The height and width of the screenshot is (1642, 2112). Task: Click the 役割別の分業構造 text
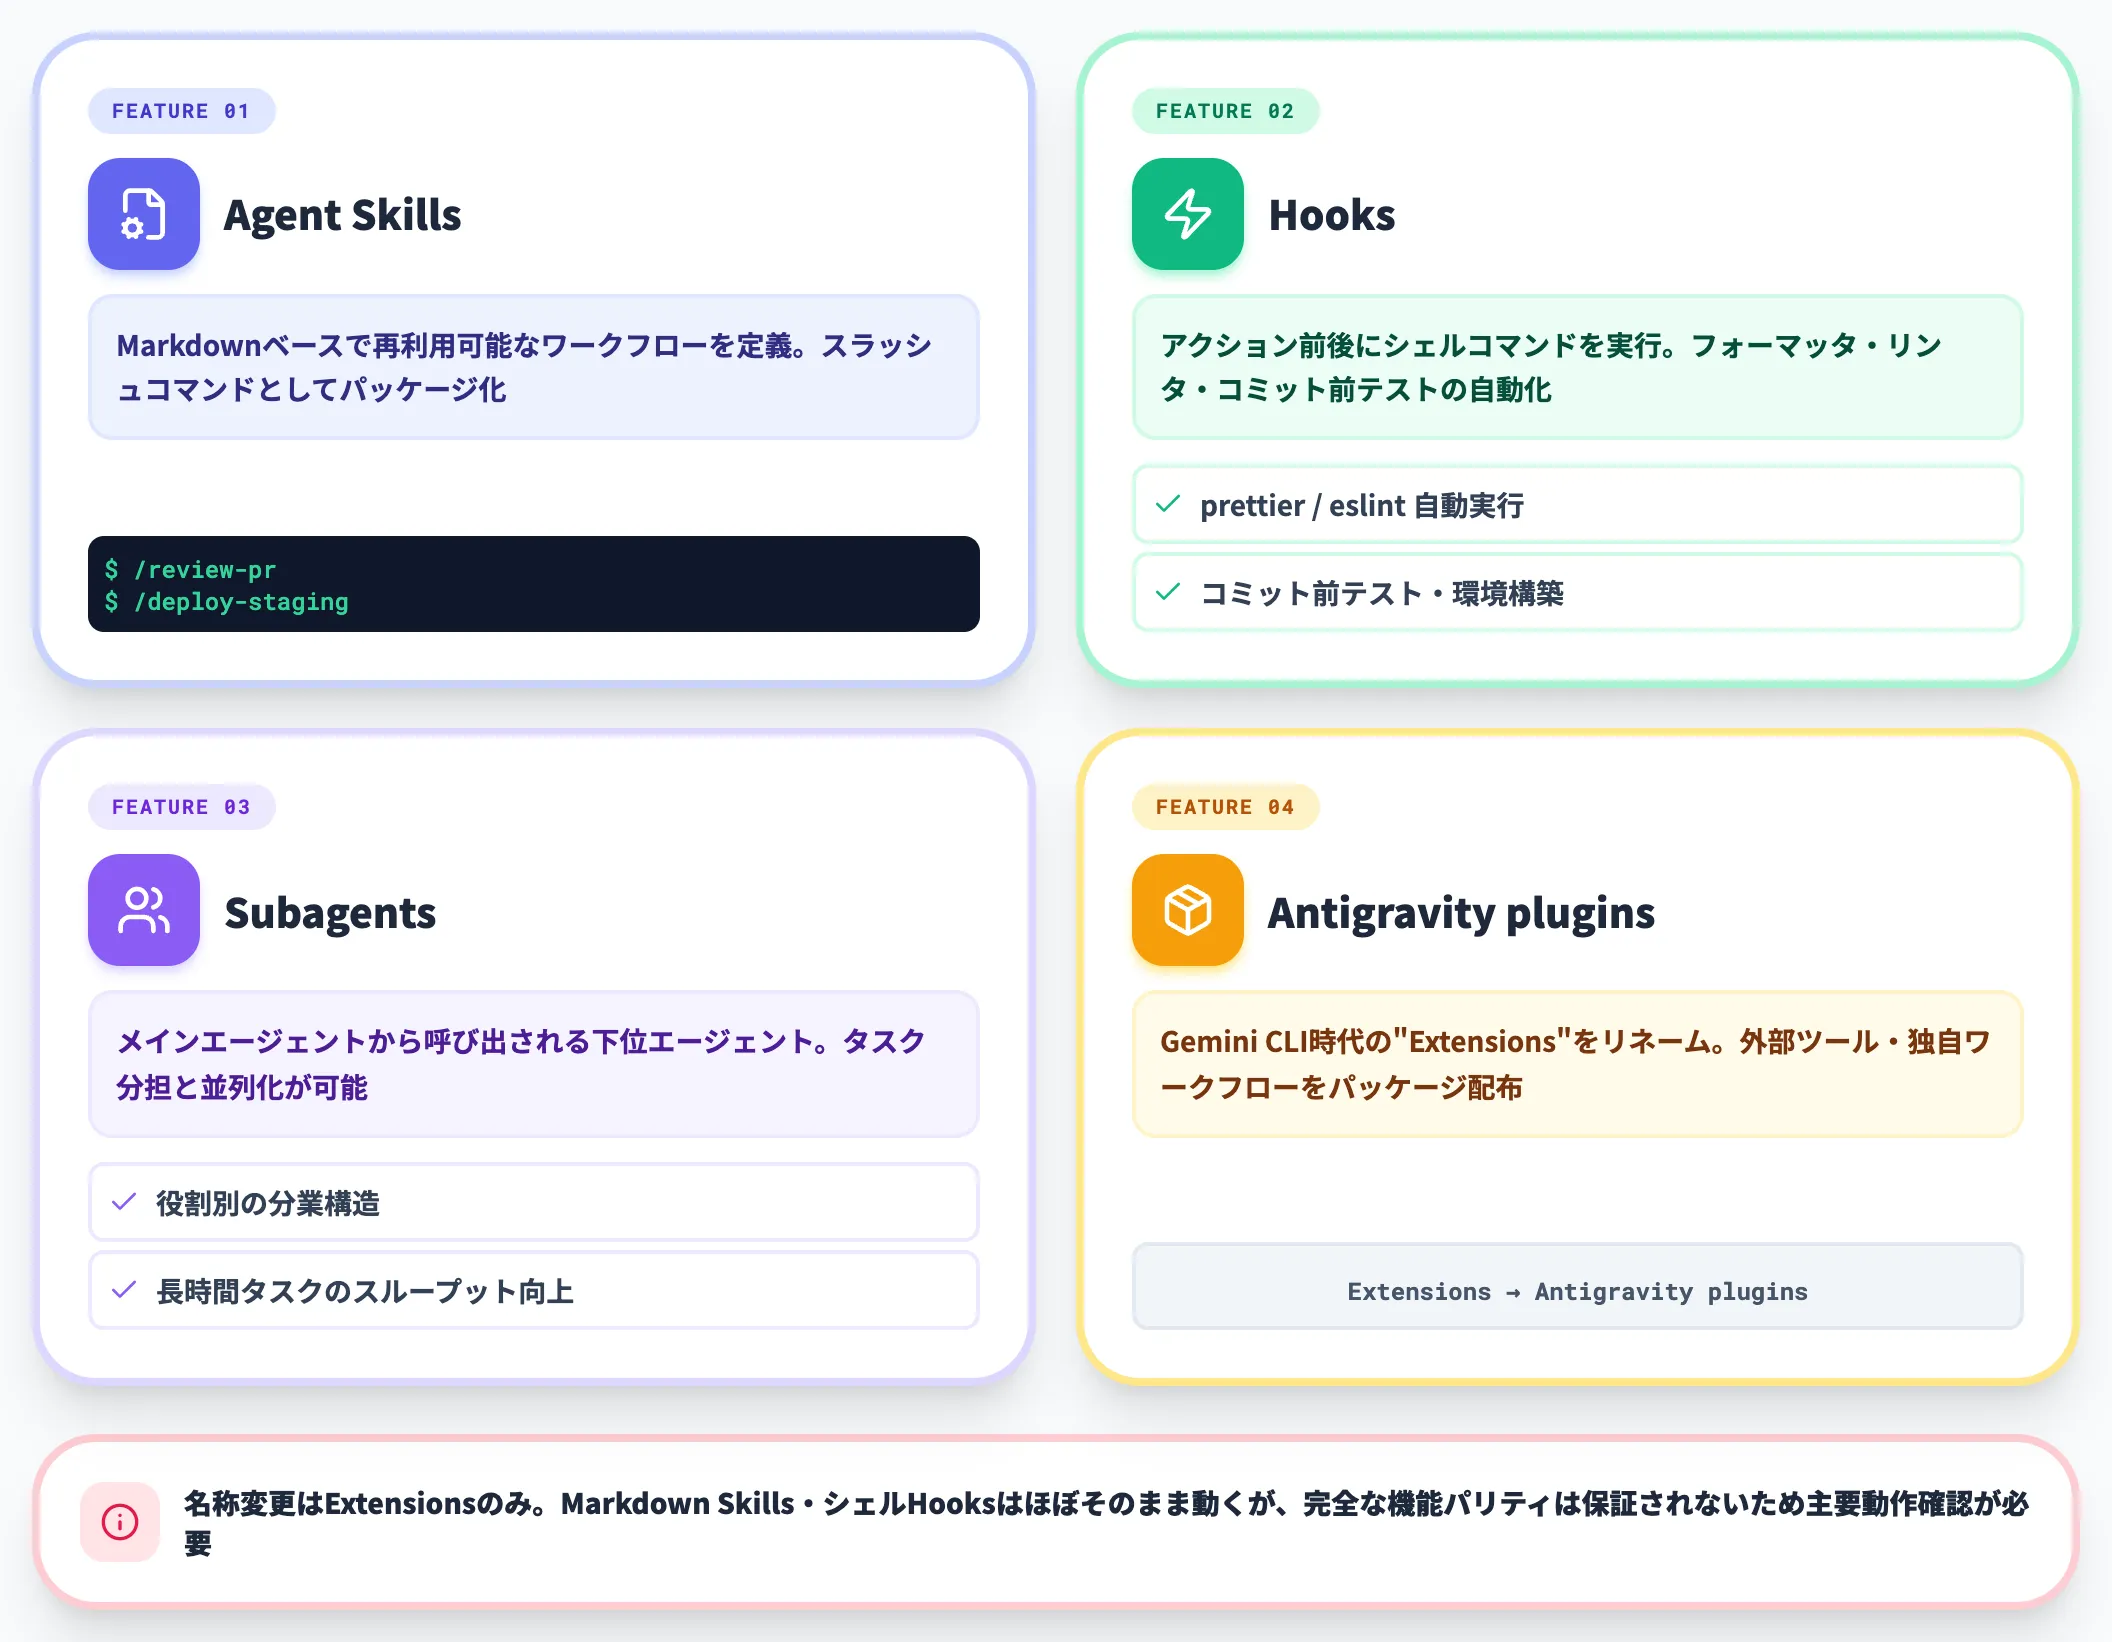tap(268, 1203)
